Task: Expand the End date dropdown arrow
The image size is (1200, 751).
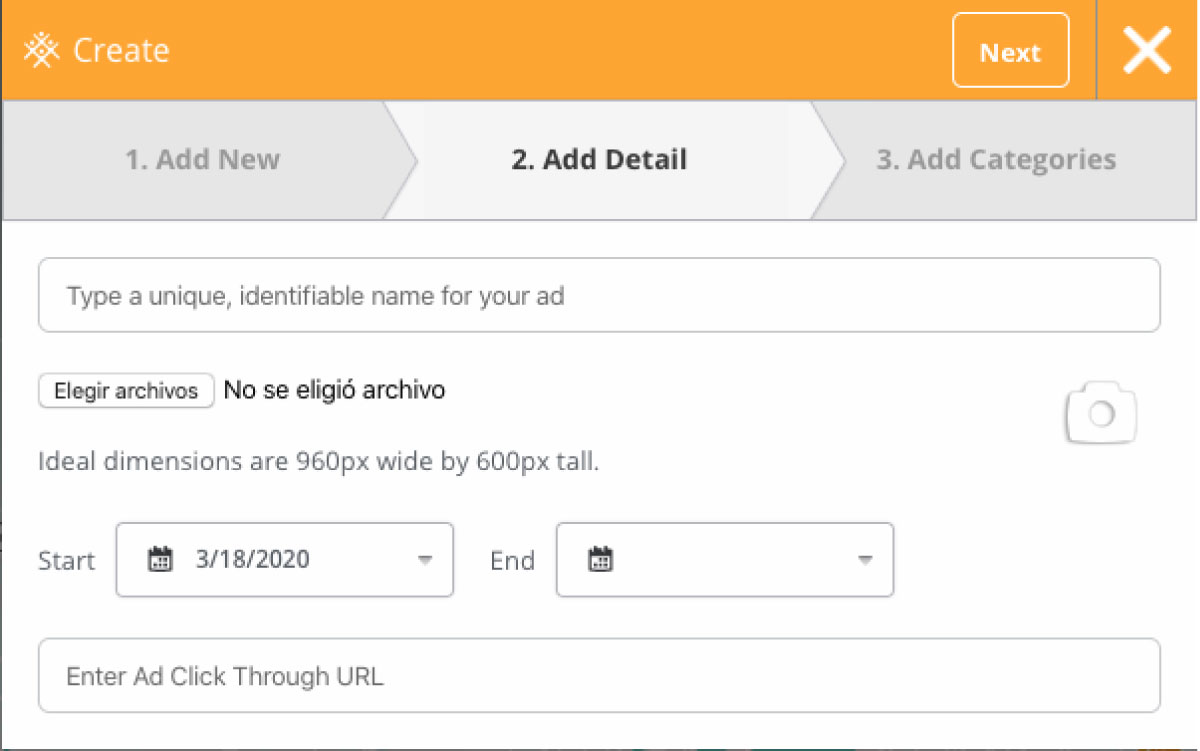Action: click(865, 560)
